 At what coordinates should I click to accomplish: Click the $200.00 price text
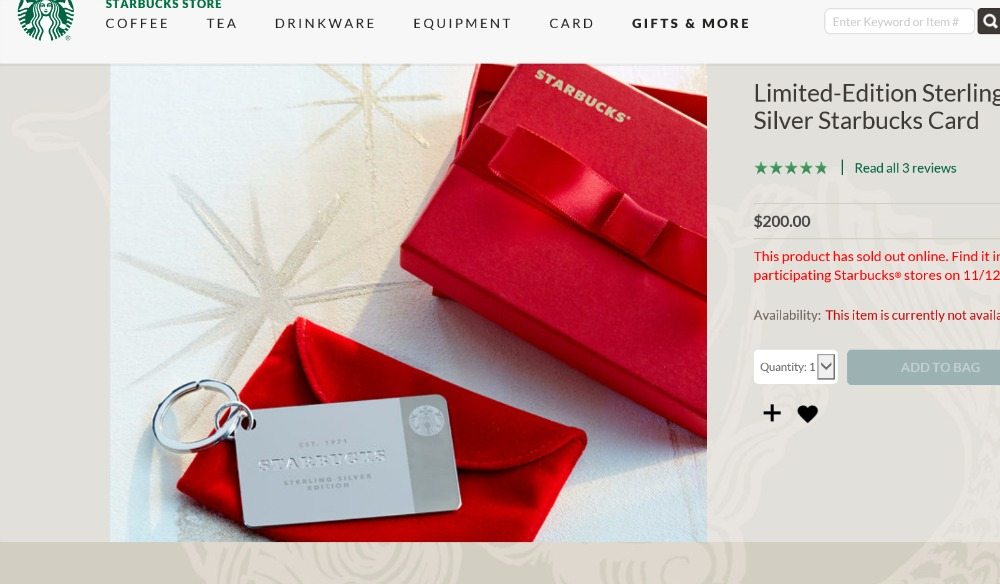pos(782,221)
